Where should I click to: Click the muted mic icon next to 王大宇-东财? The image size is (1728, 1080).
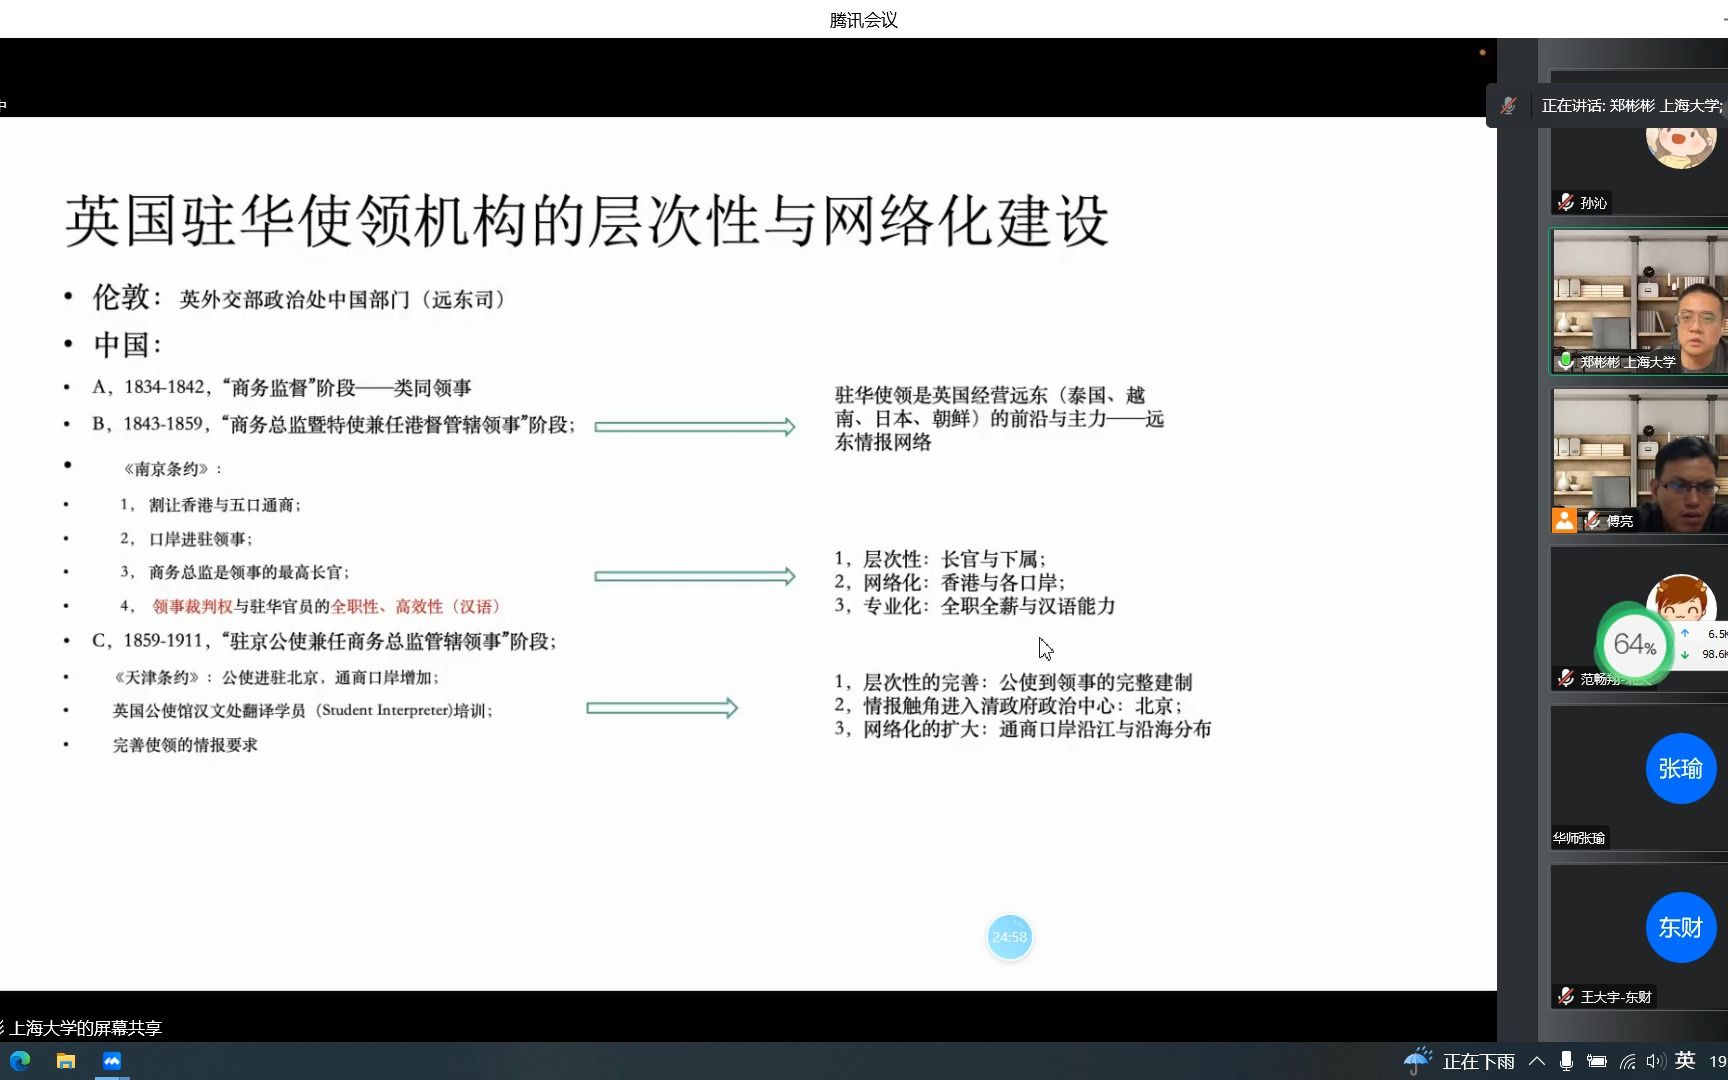(1565, 996)
